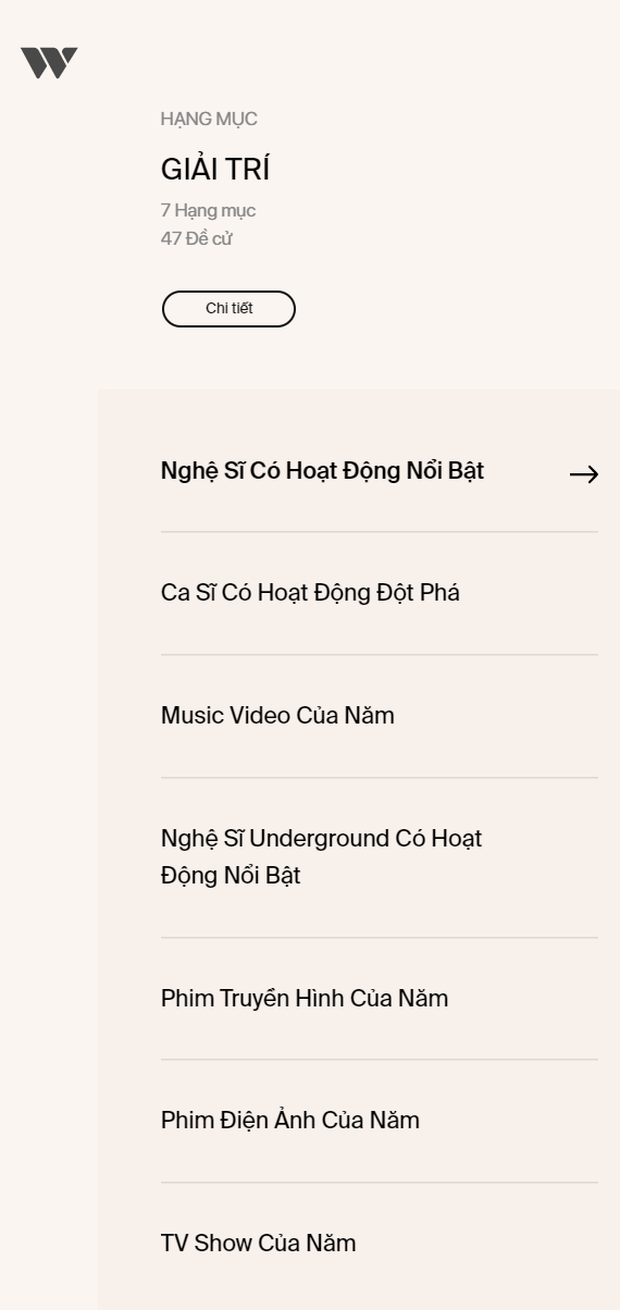Click the Động Nổi Bật second line of Underground entry
This screenshot has width=620, height=1310.
(231, 875)
